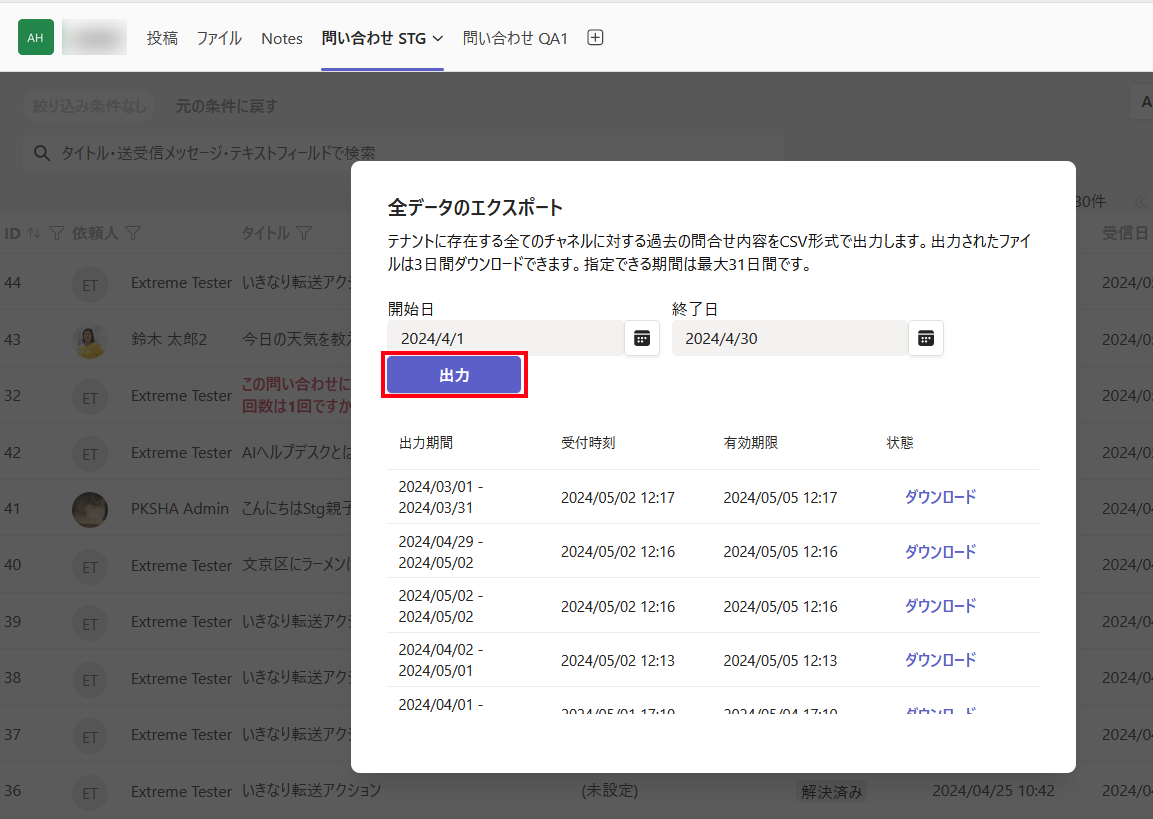The width and height of the screenshot is (1153, 819).
Task: Select ET avatar in row 44
Action: tap(90, 285)
